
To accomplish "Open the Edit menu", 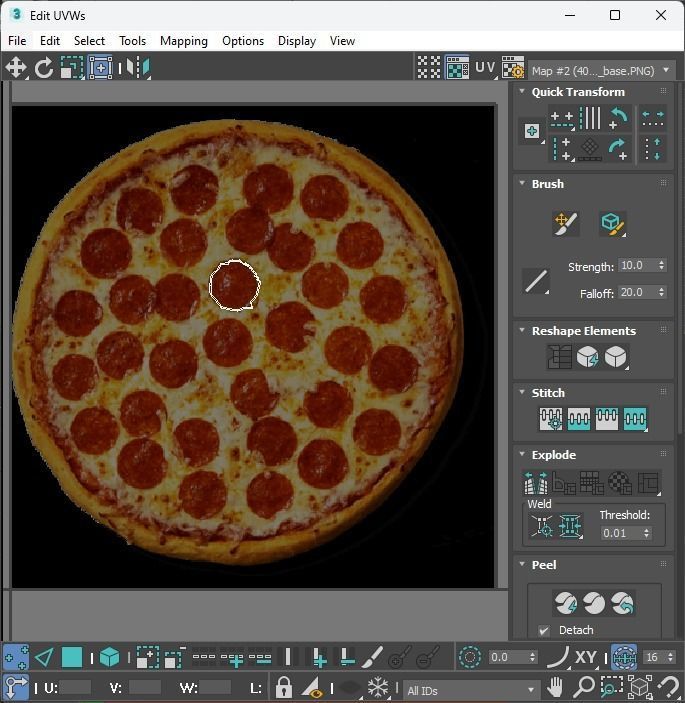I will point(50,41).
